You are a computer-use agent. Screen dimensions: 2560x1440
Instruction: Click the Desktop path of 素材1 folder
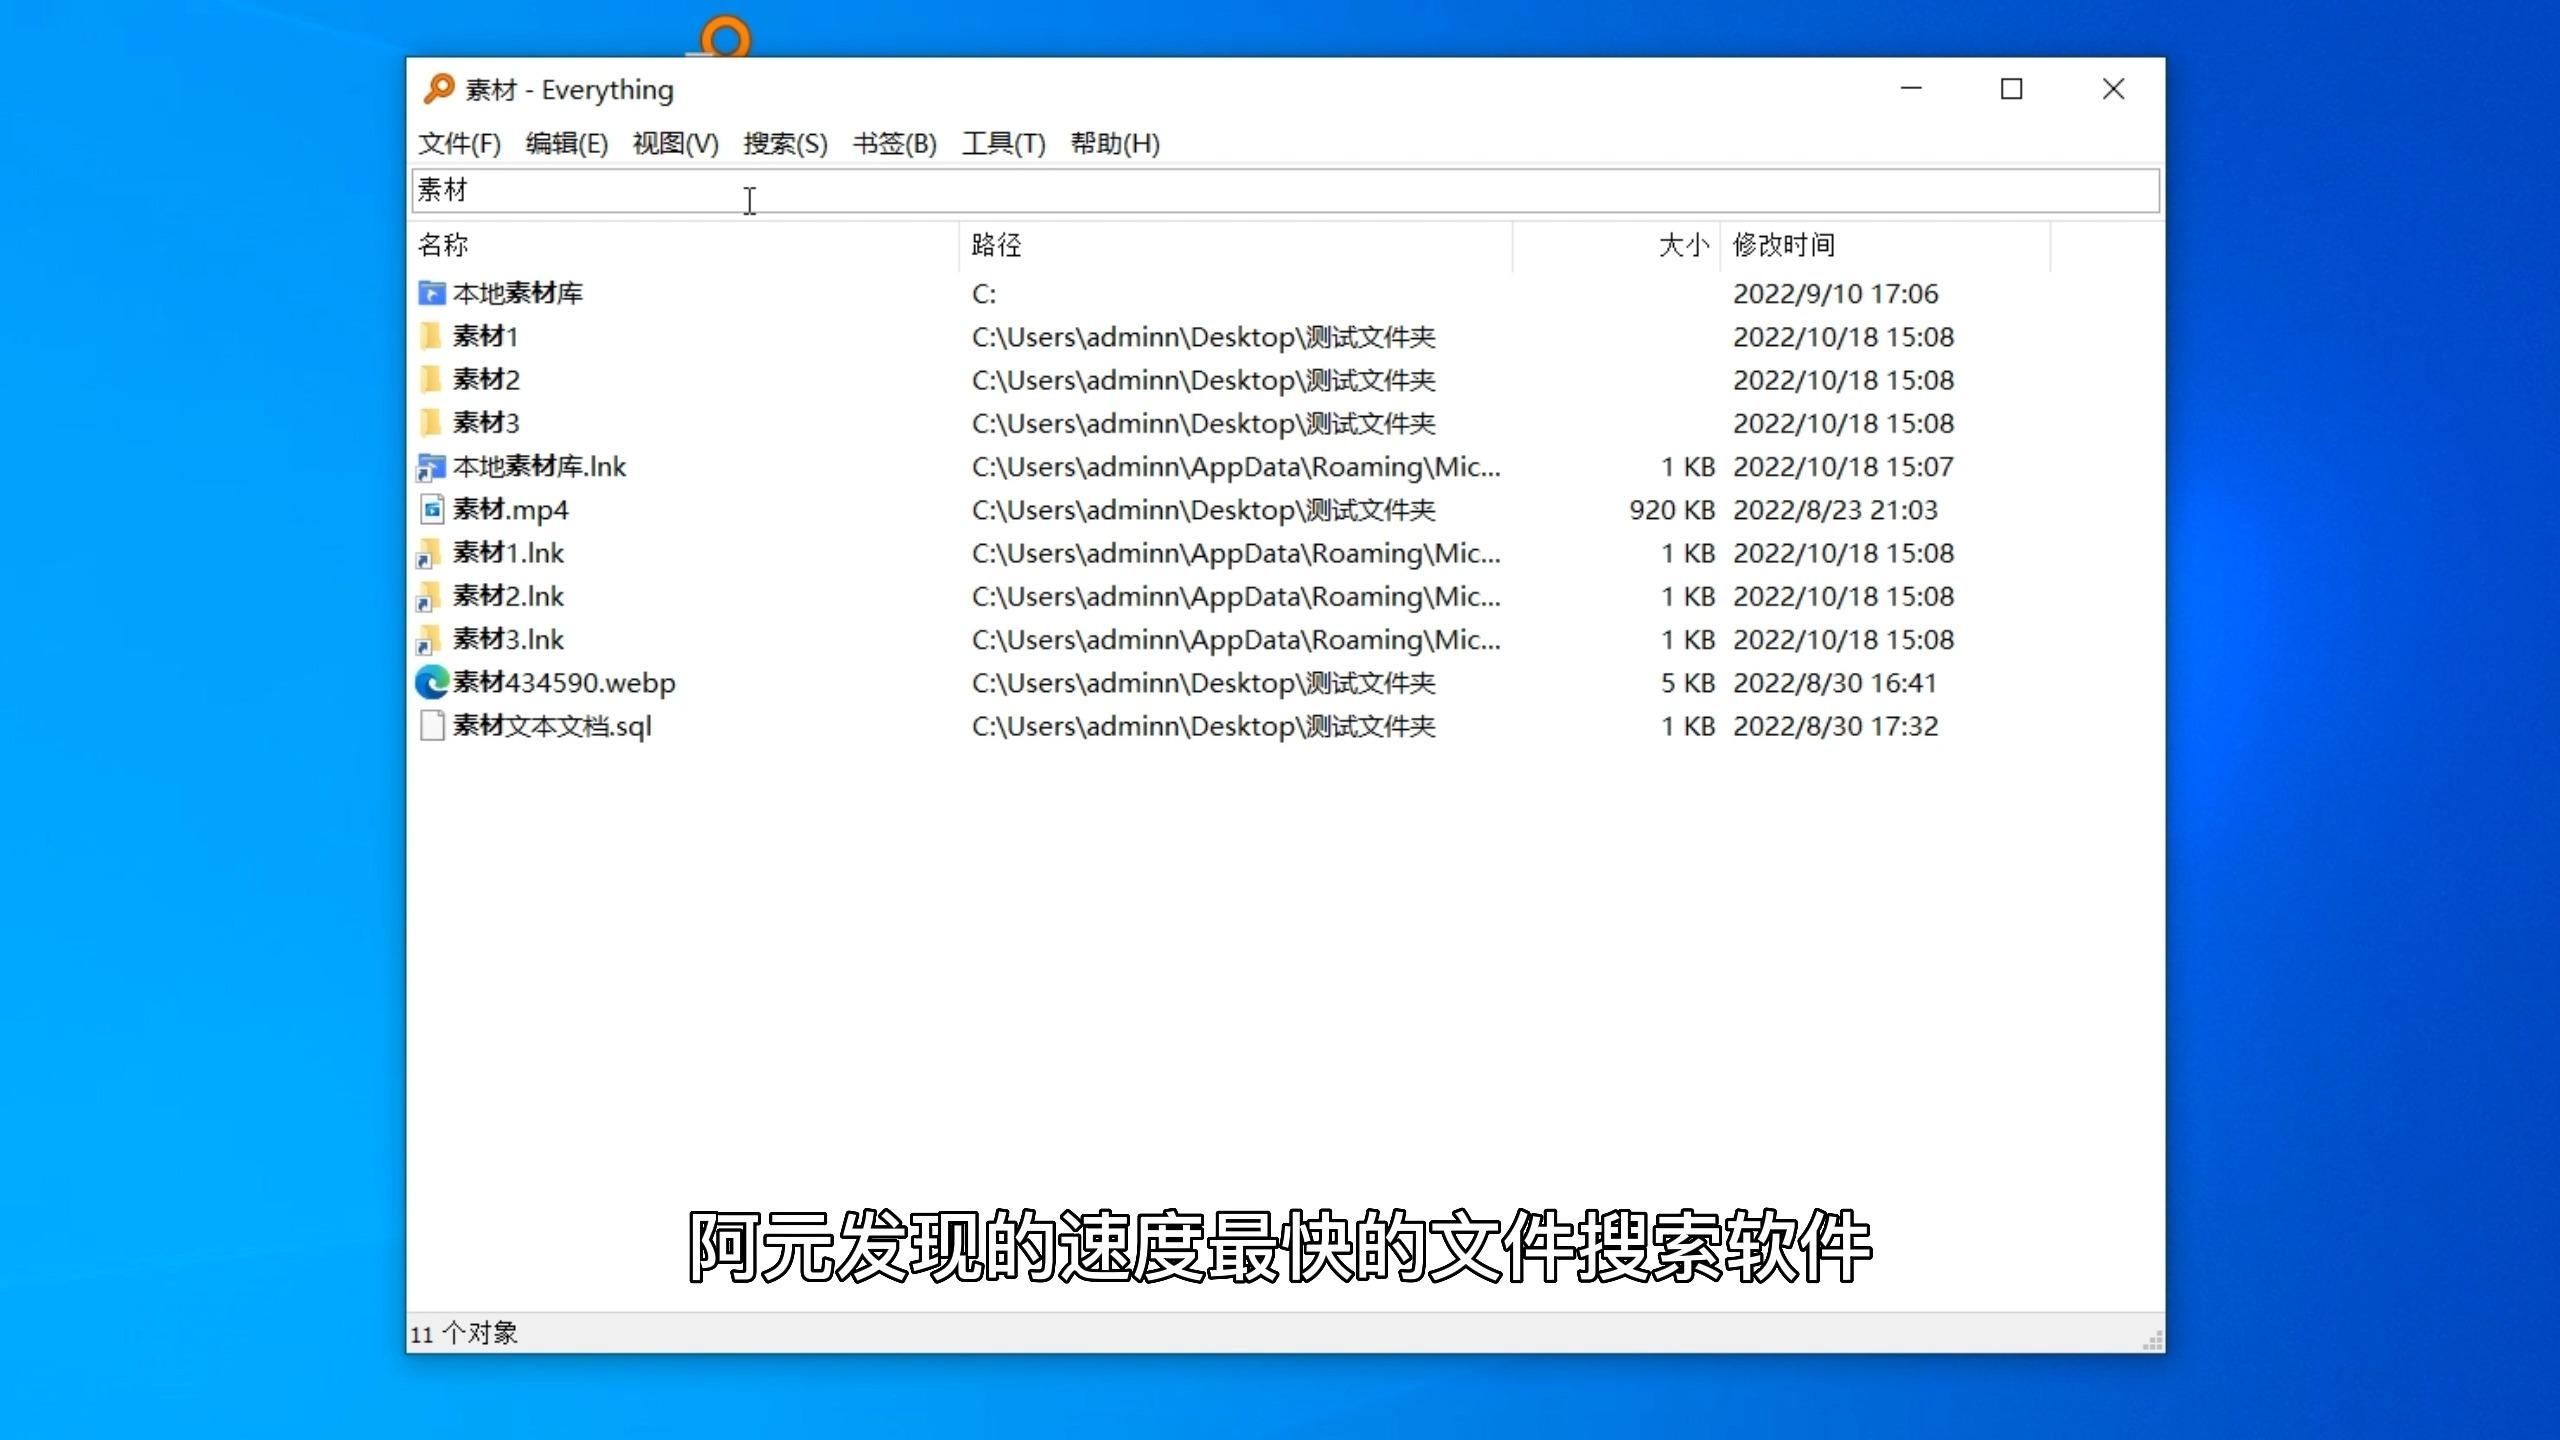pyautogui.click(x=1203, y=336)
